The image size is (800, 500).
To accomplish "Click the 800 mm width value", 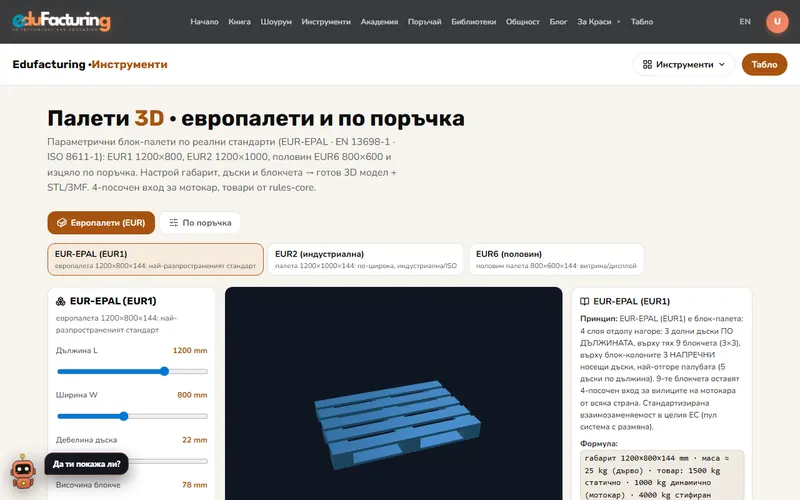I will click(x=192, y=395).
